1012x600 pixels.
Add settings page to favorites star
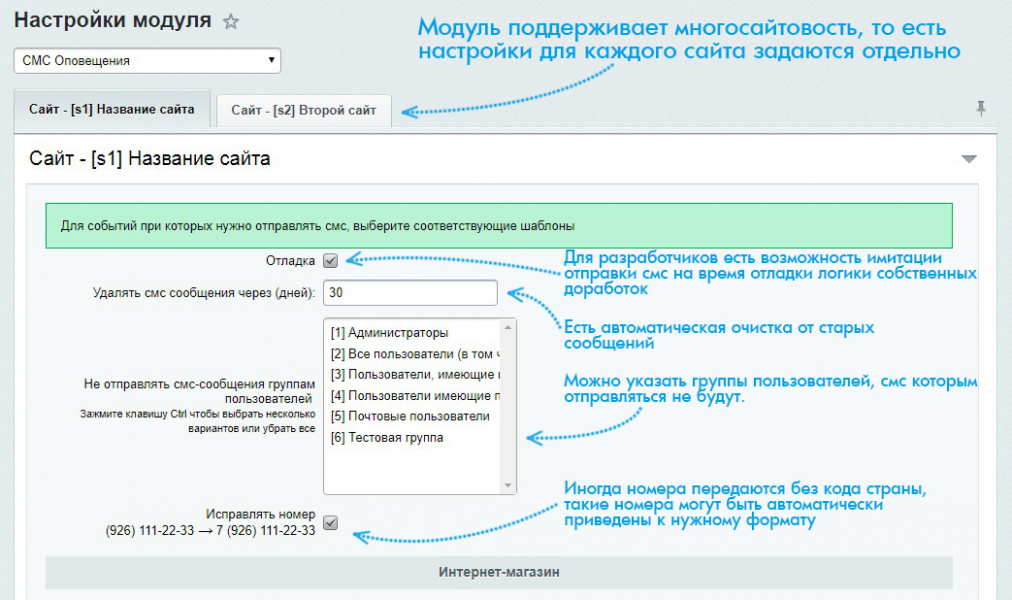pos(230,22)
